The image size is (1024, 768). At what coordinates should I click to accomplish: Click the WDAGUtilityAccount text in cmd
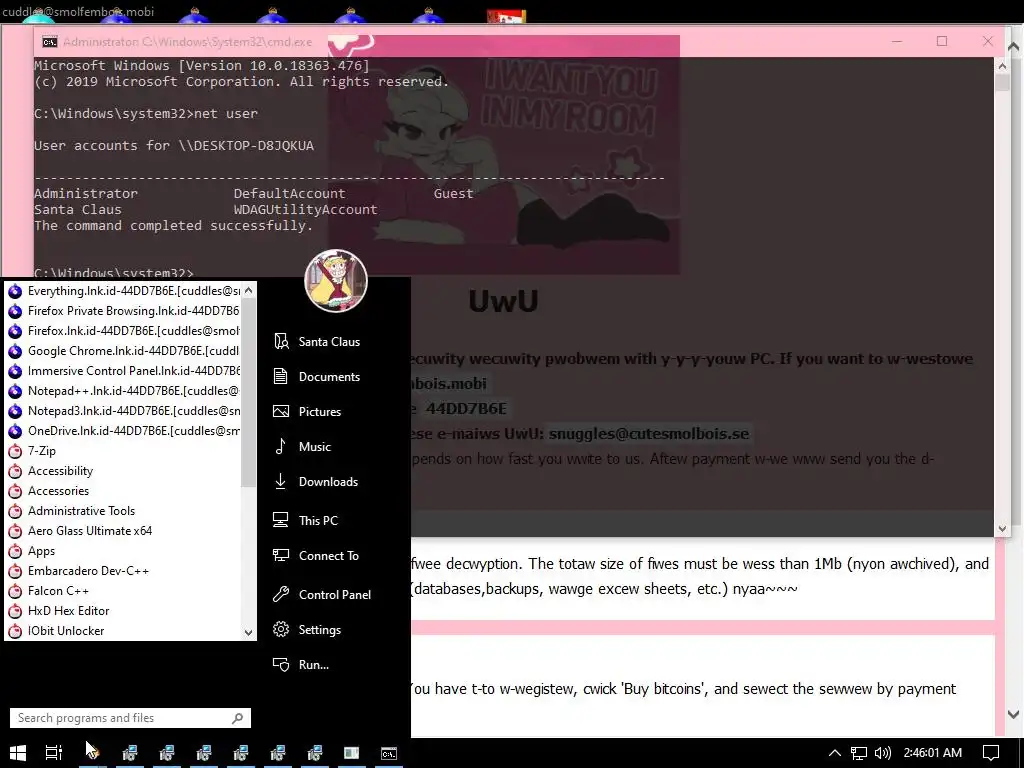click(306, 210)
